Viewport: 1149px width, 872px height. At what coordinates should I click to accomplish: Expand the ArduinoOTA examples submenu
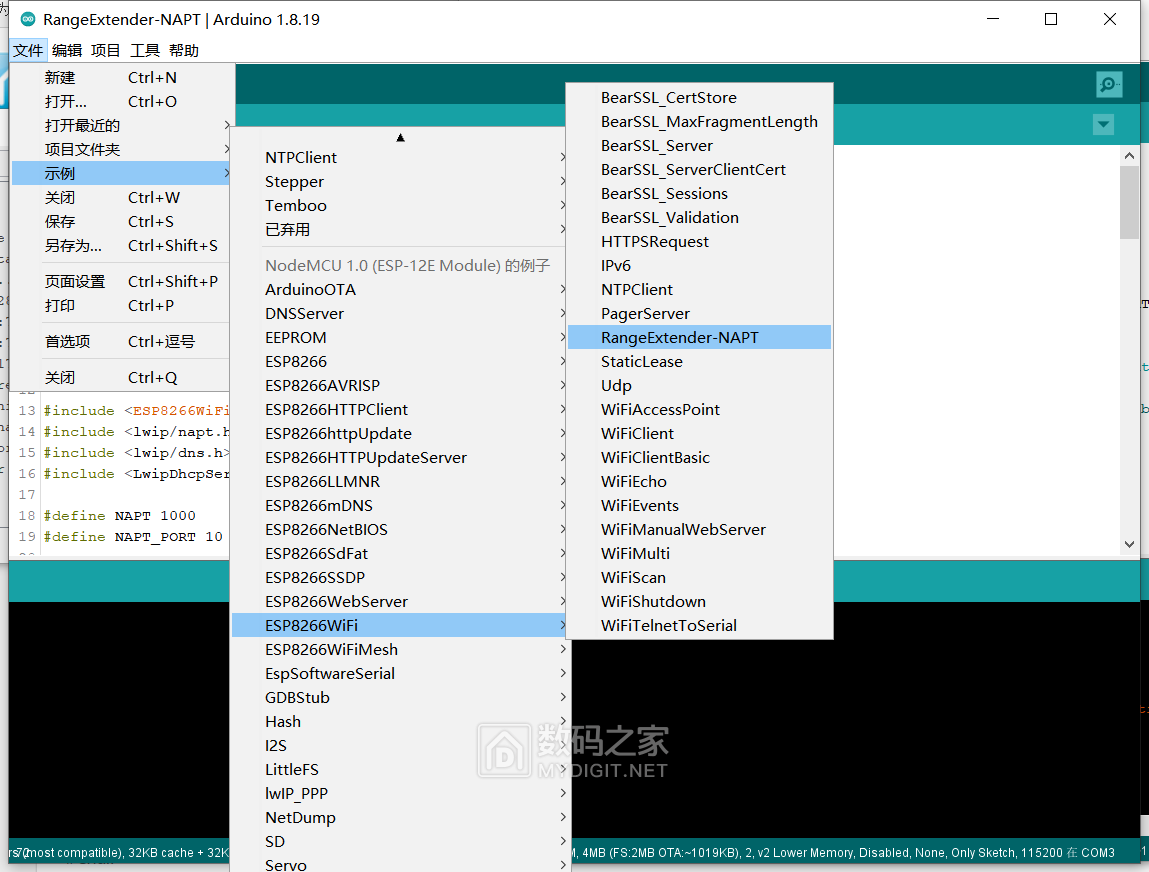[400, 289]
